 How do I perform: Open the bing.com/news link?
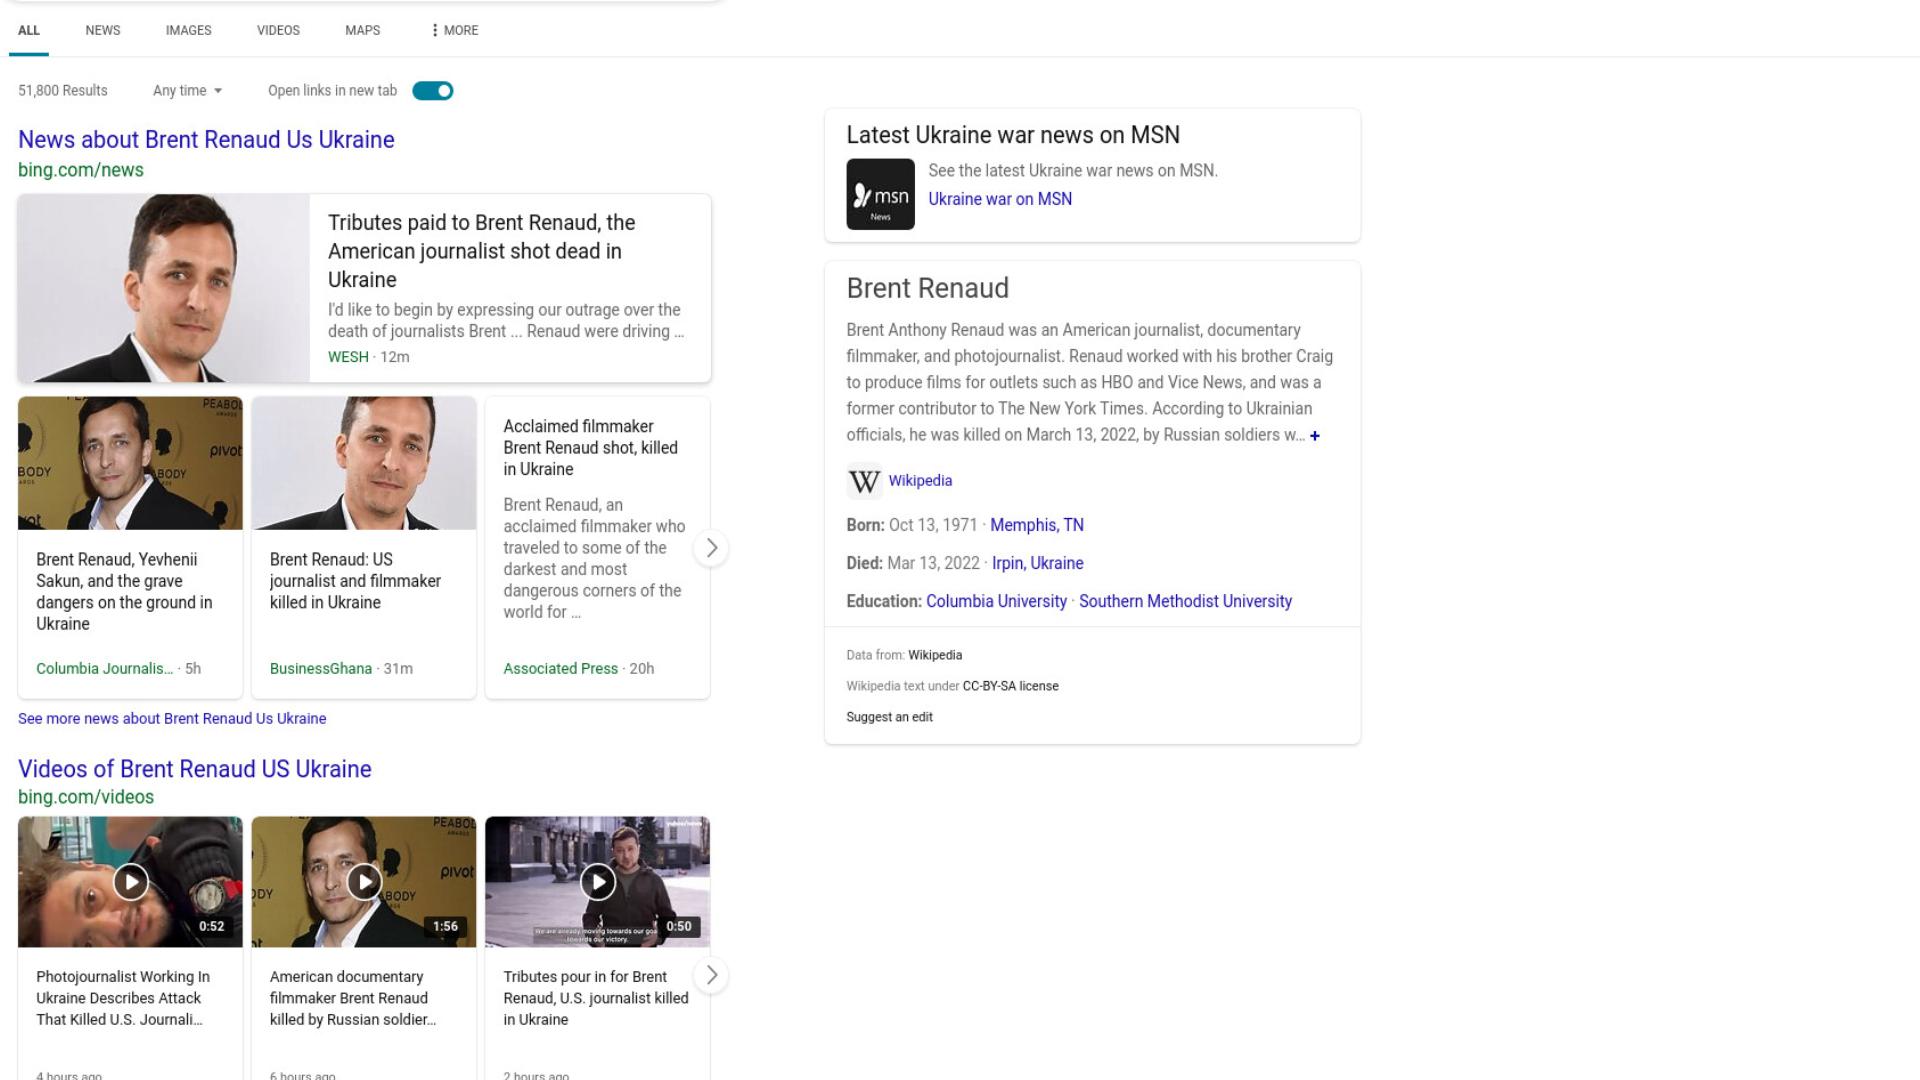tap(81, 170)
